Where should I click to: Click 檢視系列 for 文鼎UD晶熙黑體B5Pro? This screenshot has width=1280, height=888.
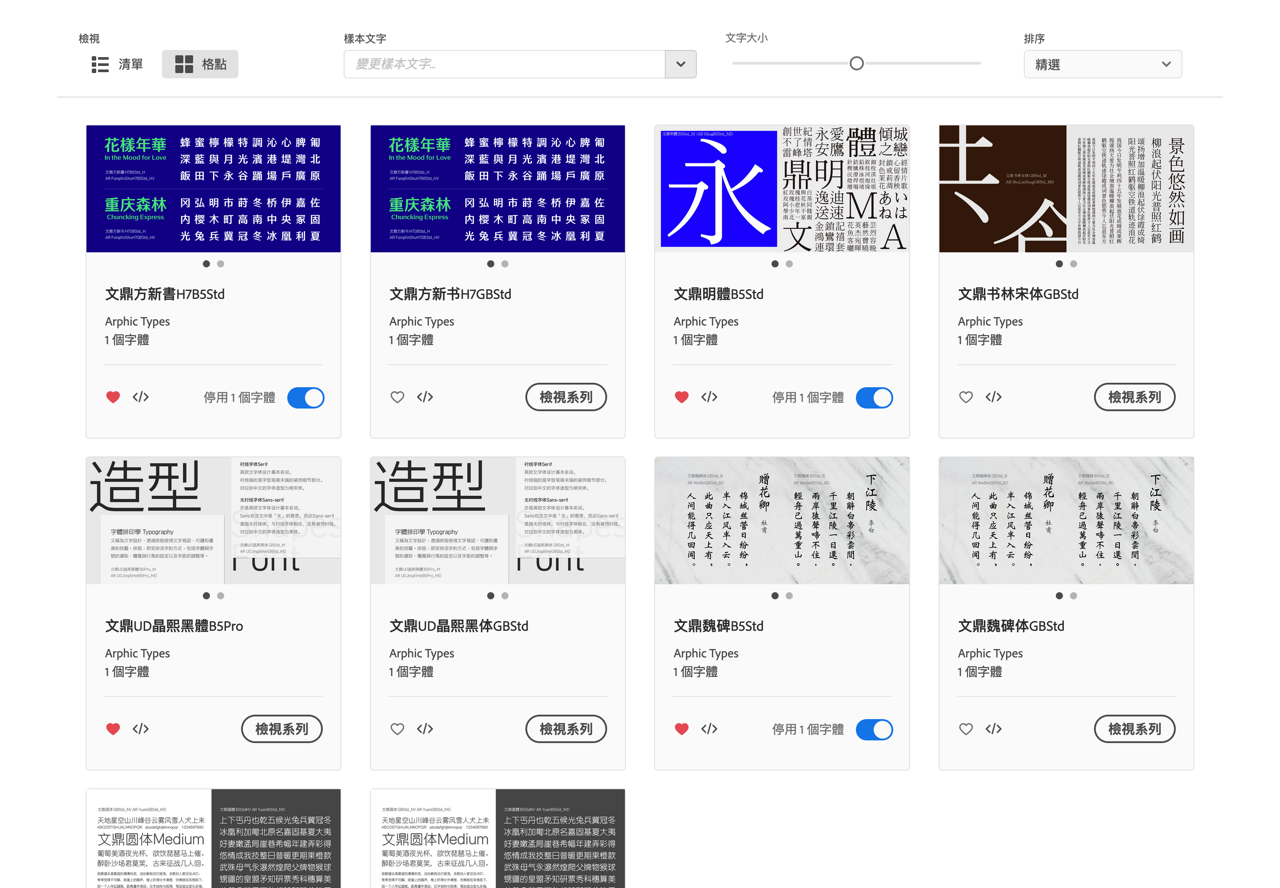pyautogui.click(x=282, y=729)
